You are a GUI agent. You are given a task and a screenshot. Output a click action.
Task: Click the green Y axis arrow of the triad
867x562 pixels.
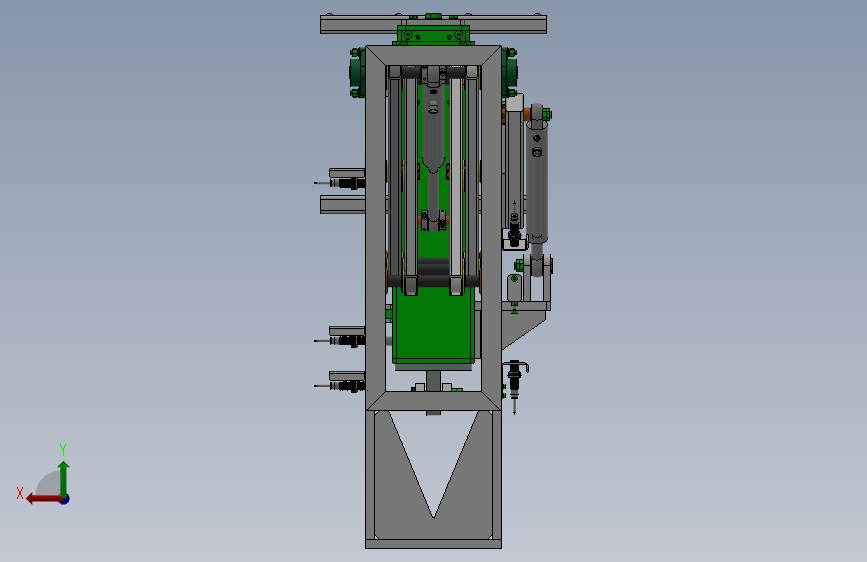click(64, 478)
